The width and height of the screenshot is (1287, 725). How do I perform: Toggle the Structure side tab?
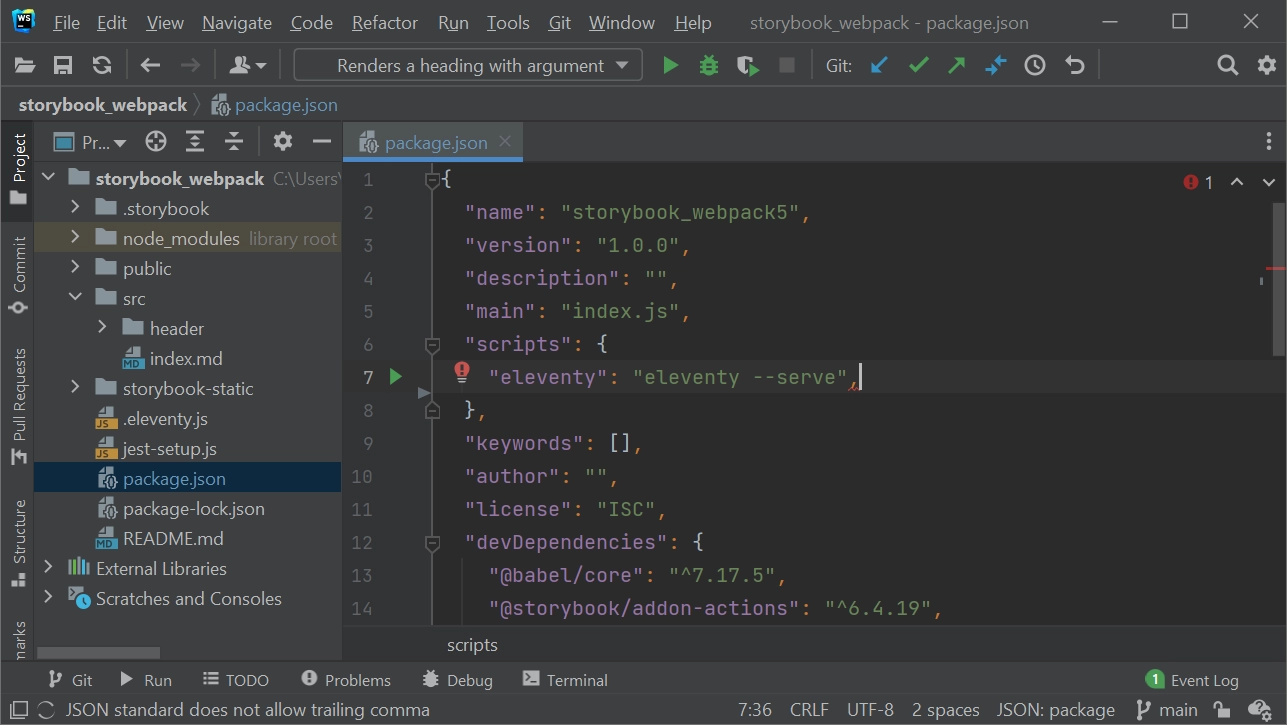click(x=18, y=543)
